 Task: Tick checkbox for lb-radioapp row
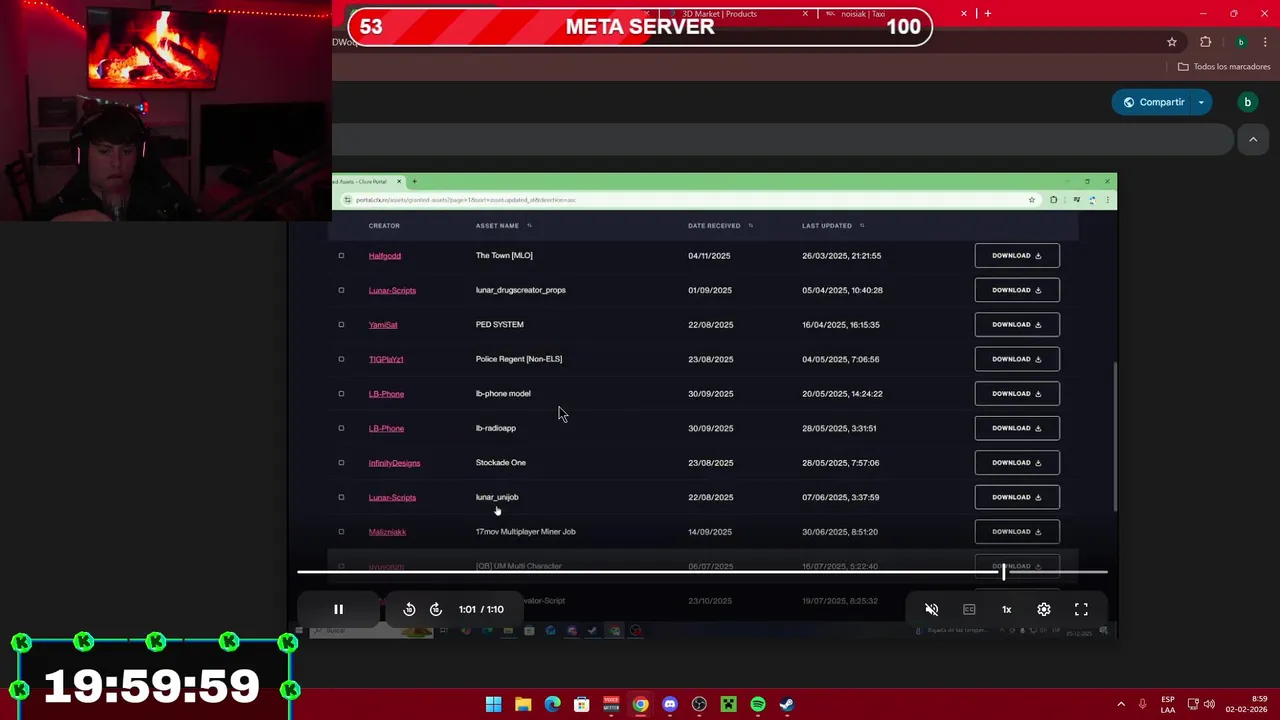[341, 428]
